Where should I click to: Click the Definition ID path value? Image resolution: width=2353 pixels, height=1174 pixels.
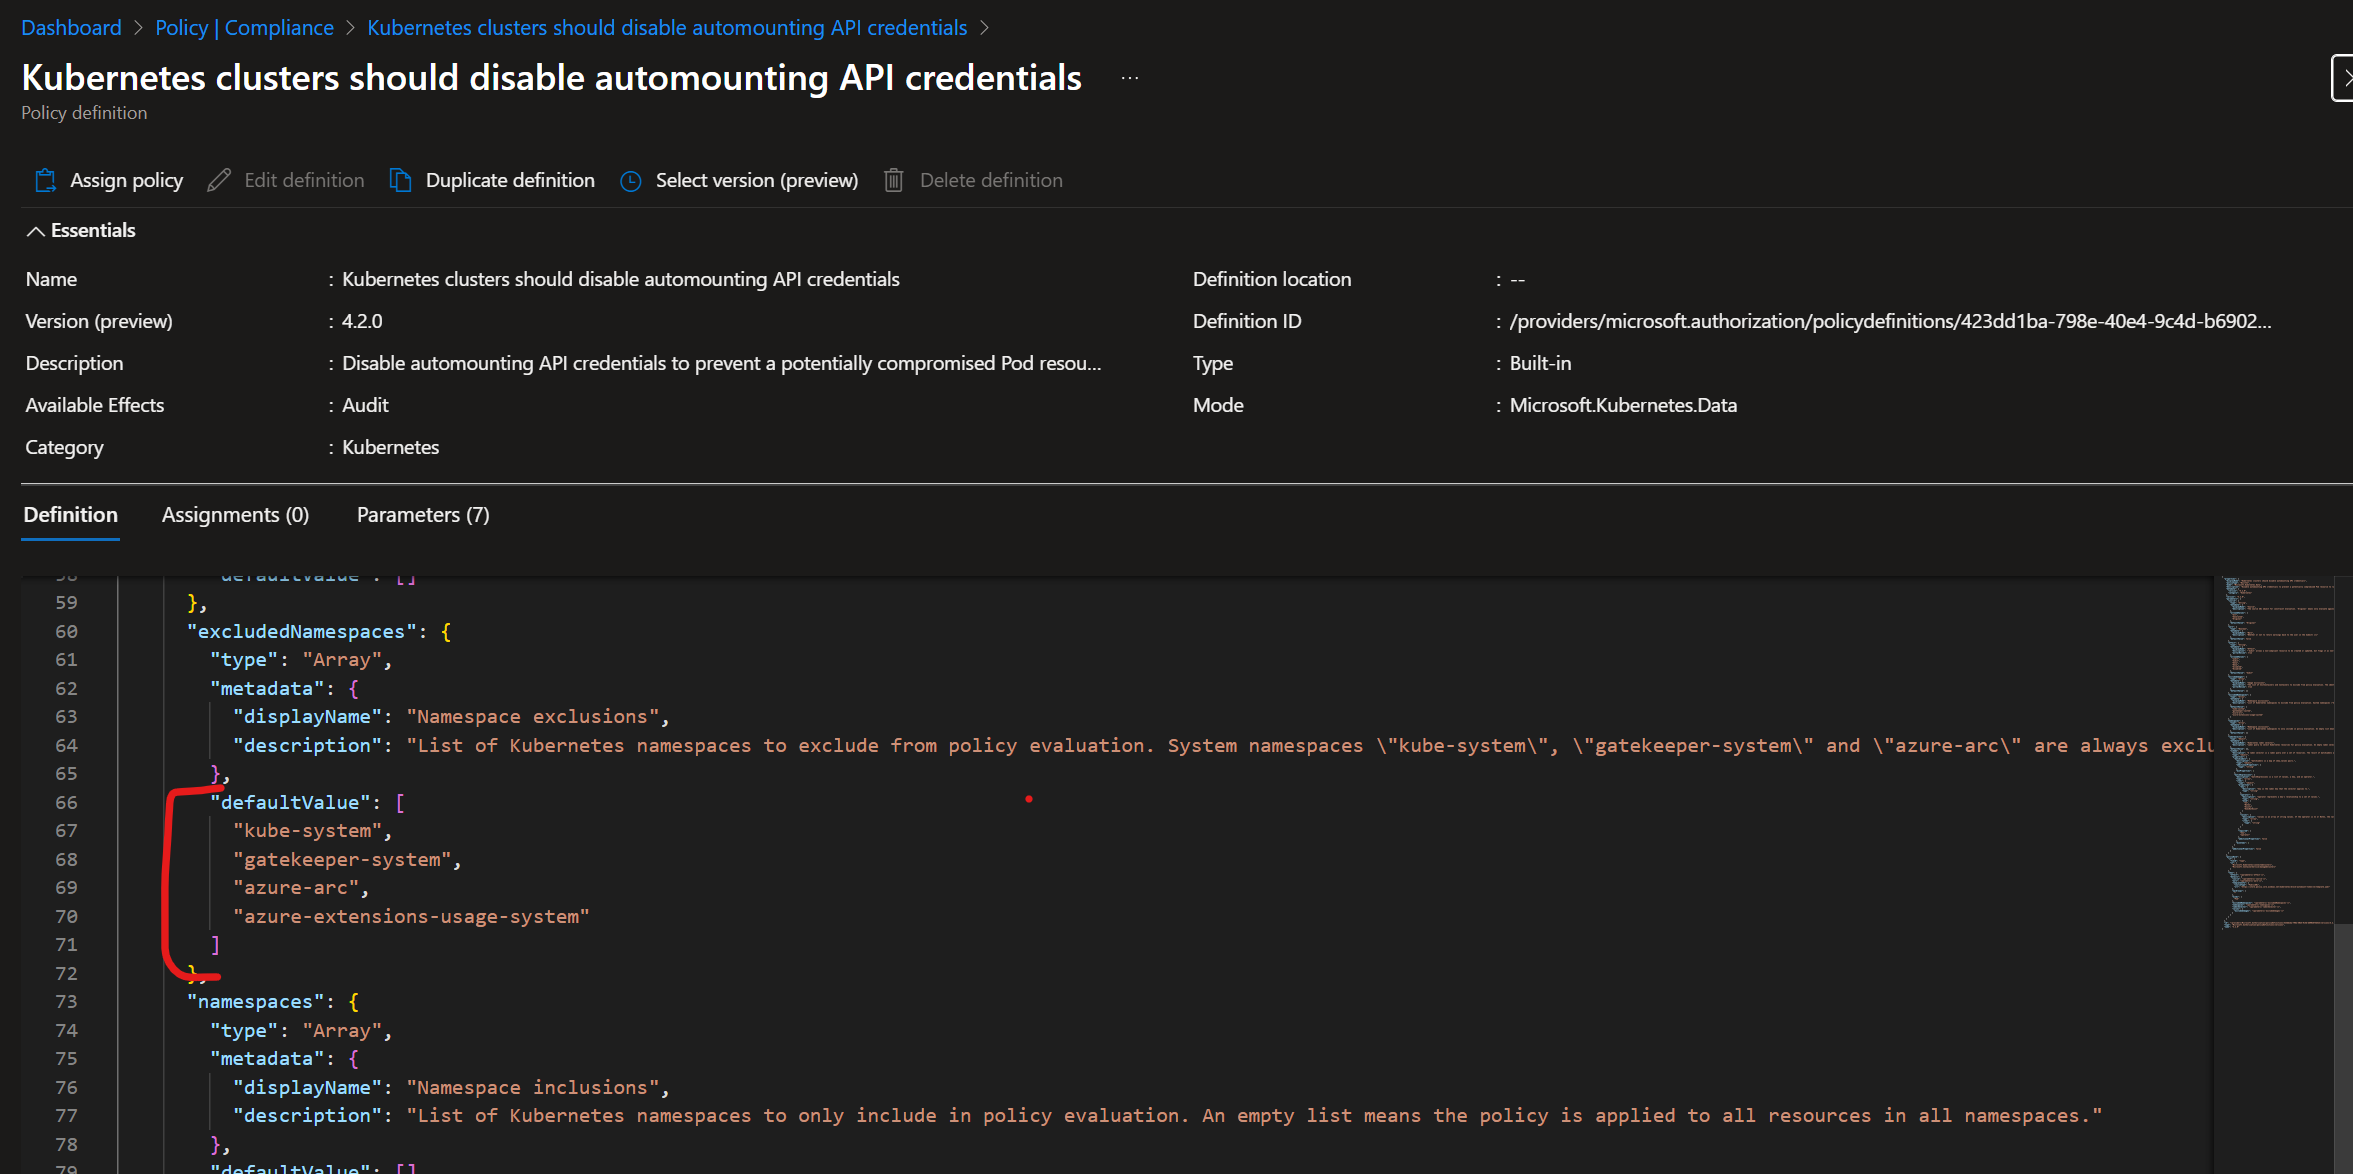pyautogui.click(x=1890, y=321)
